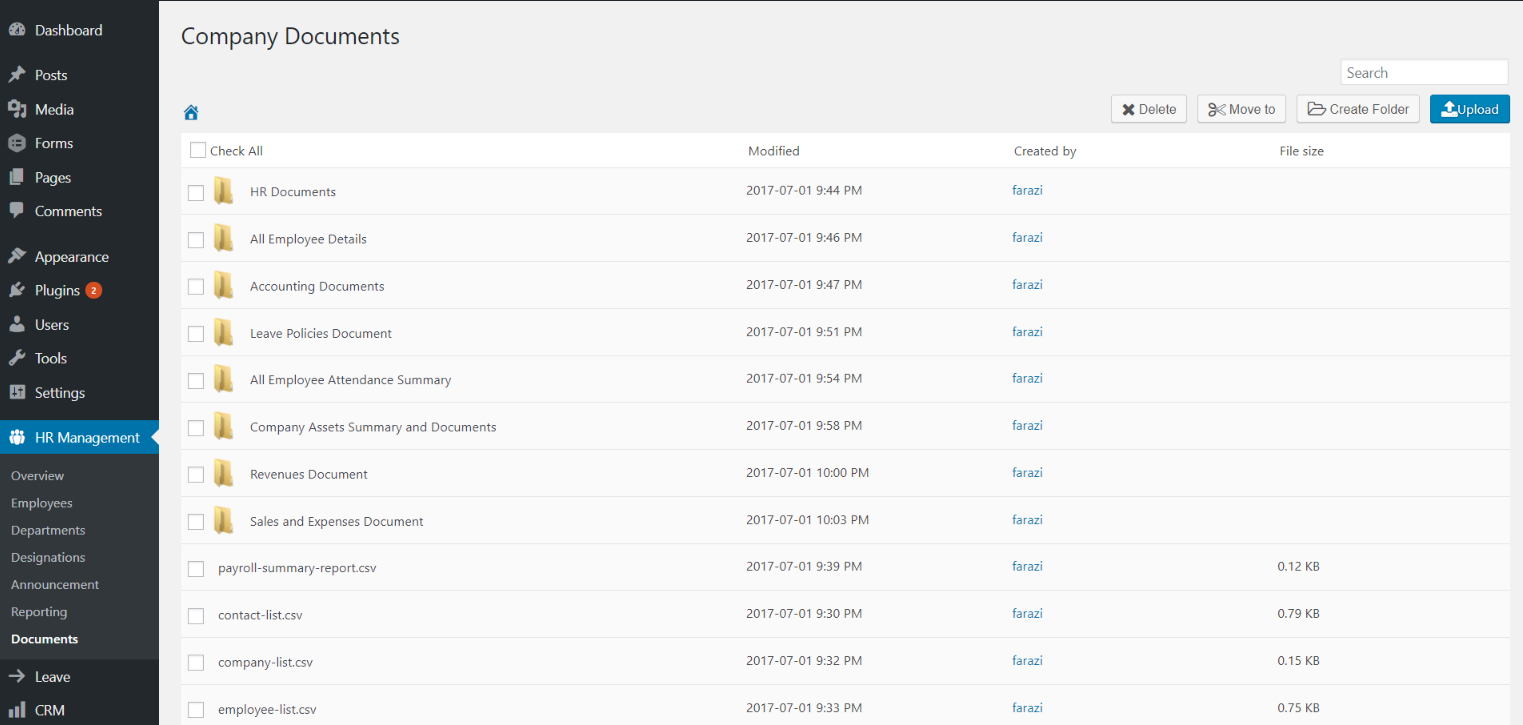Image resolution: width=1523 pixels, height=725 pixels.
Task: Open the Documents submenu item
Action: (44, 639)
